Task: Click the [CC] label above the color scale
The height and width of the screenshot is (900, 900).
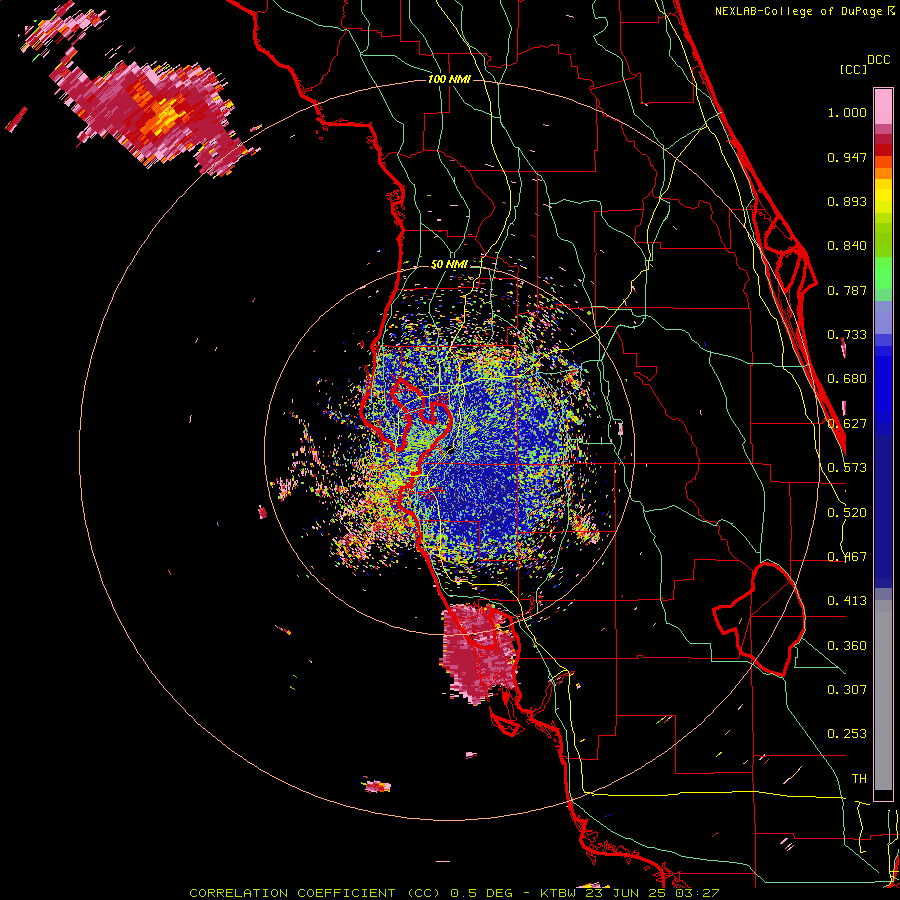Action: [853, 69]
